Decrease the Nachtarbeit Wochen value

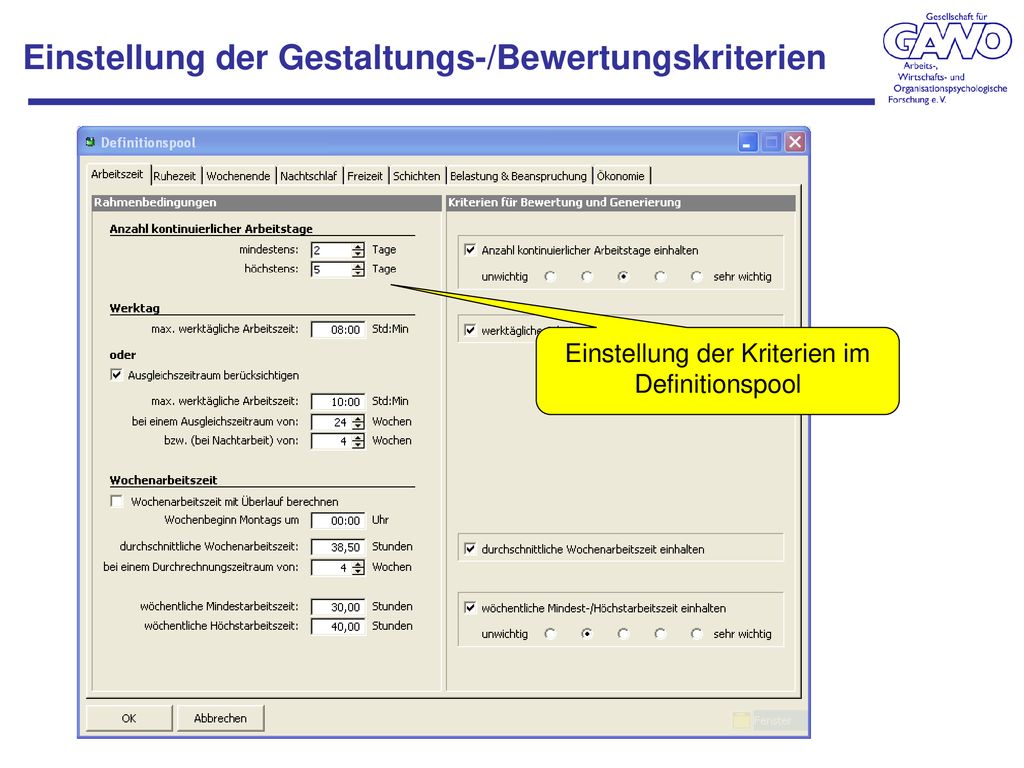[358, 445]
